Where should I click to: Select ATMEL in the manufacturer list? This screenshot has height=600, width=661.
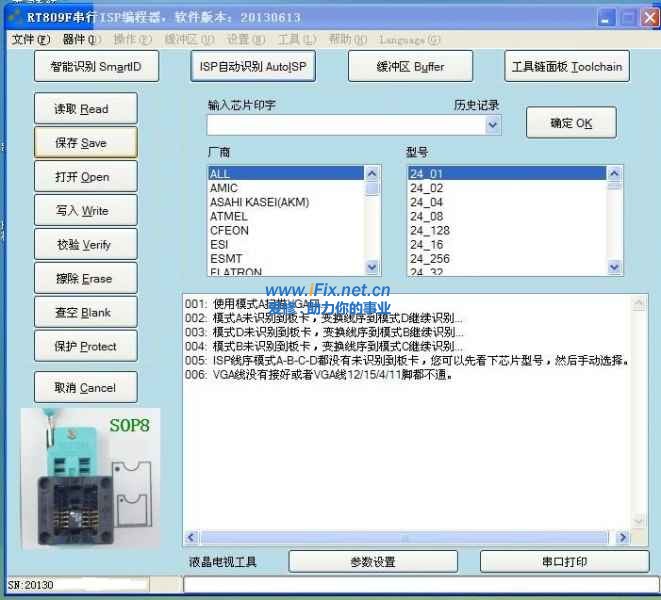286,216
